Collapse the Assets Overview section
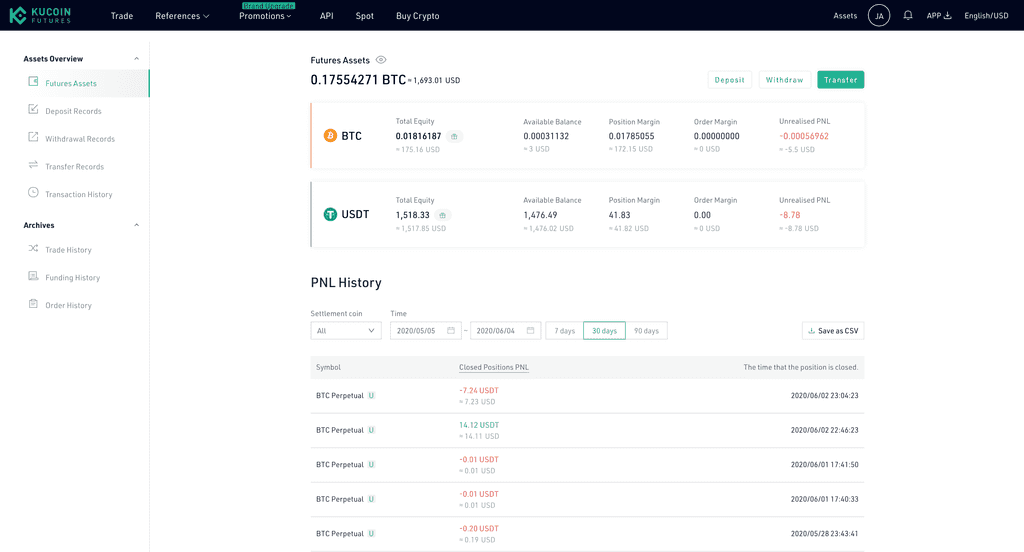This screenshot has height=552, width=1024. [x=136, y=59]
